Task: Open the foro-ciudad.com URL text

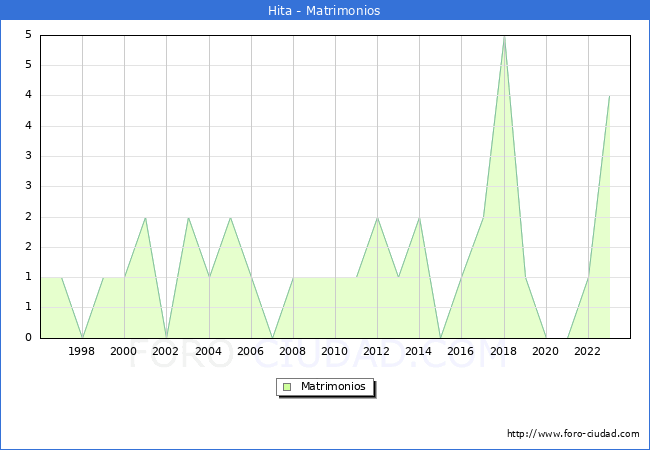Action: [x=573, y=434]
